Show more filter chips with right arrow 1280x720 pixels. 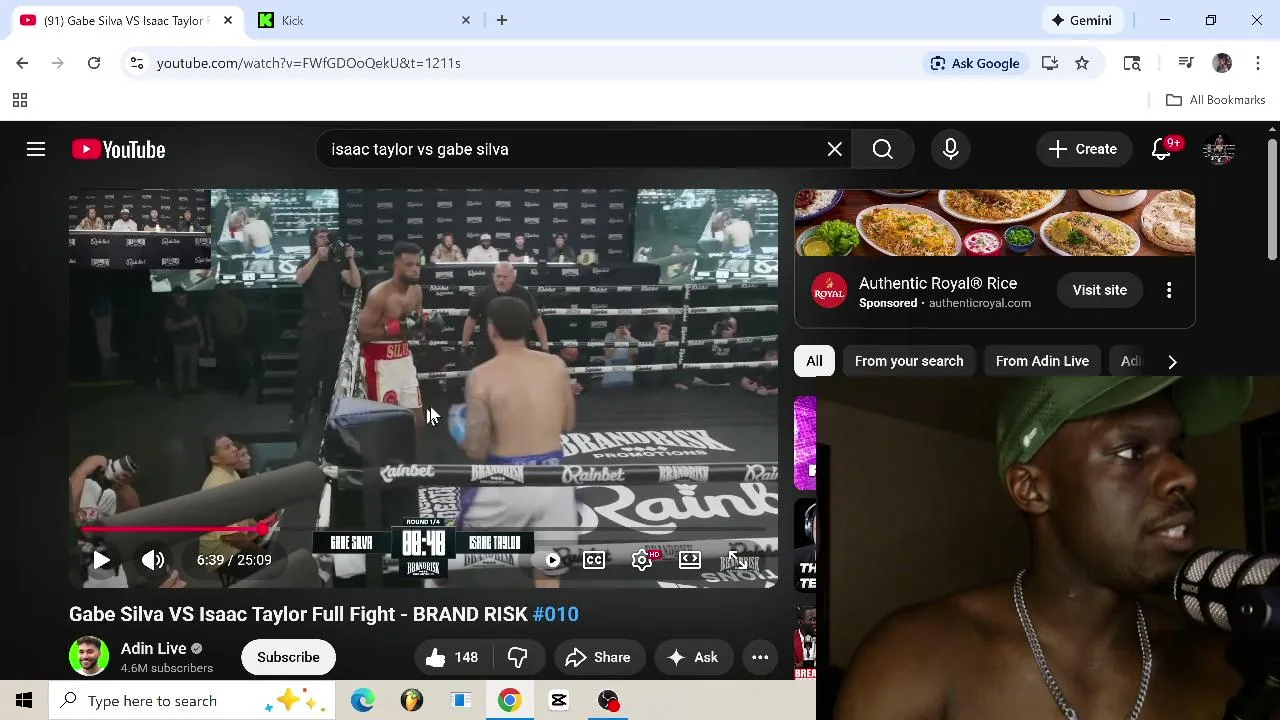pyautogui.click(x=1172, y=361)
